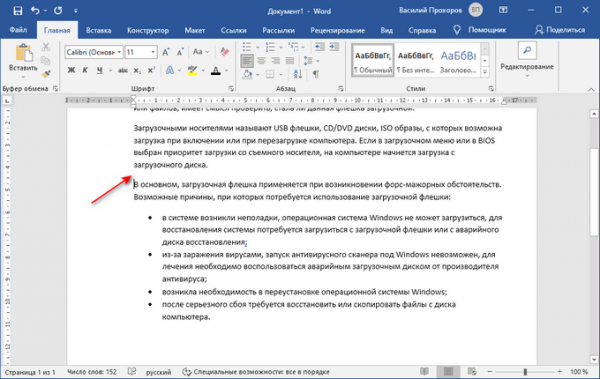600x379 pixels.
Task: Sort text with the A-Z icon
Action: click(x=298, y=74)
